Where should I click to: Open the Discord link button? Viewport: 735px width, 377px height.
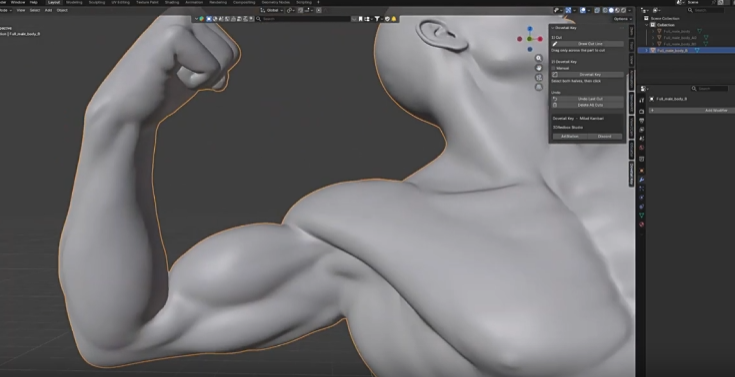point(604,136)
